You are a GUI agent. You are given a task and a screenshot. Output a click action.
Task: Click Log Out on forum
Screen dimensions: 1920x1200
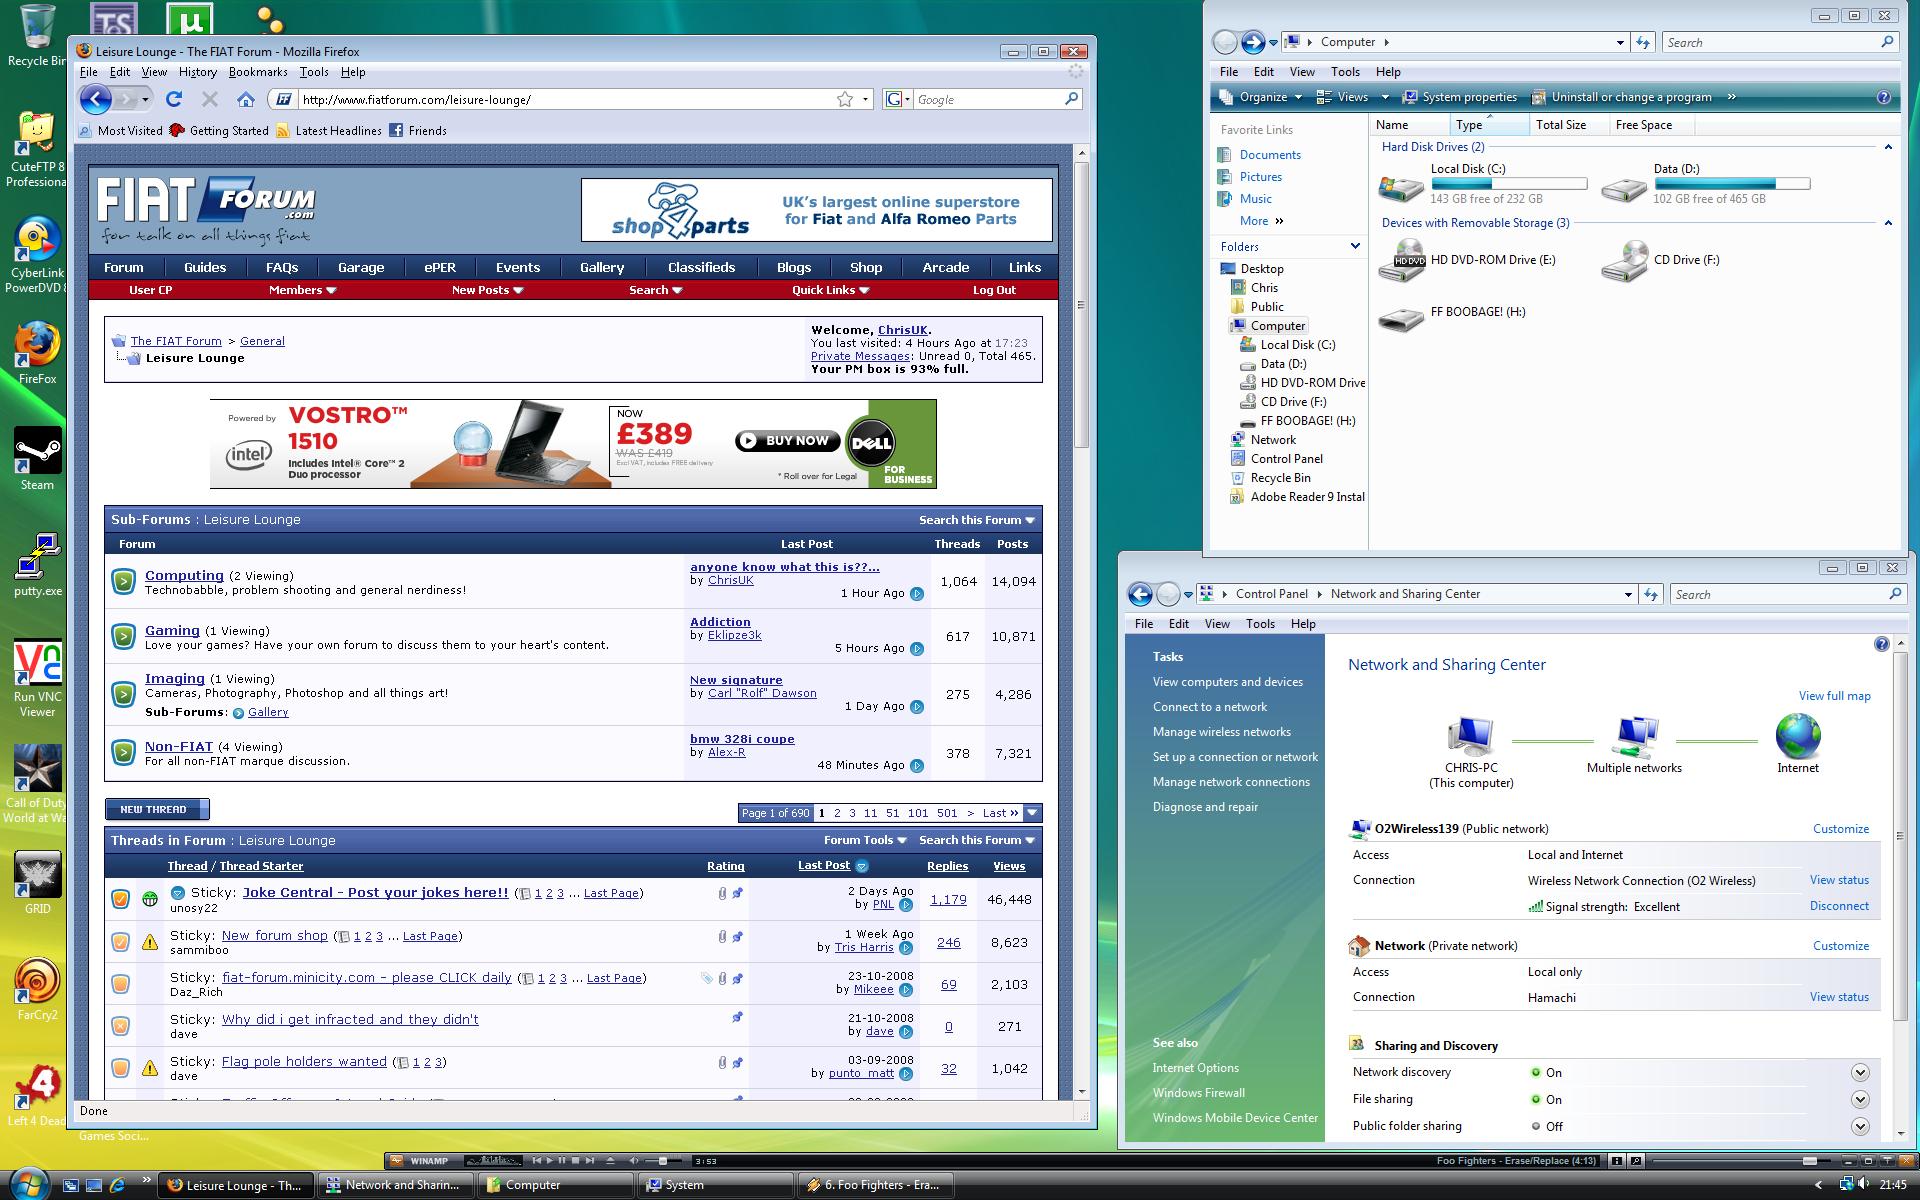994,290
